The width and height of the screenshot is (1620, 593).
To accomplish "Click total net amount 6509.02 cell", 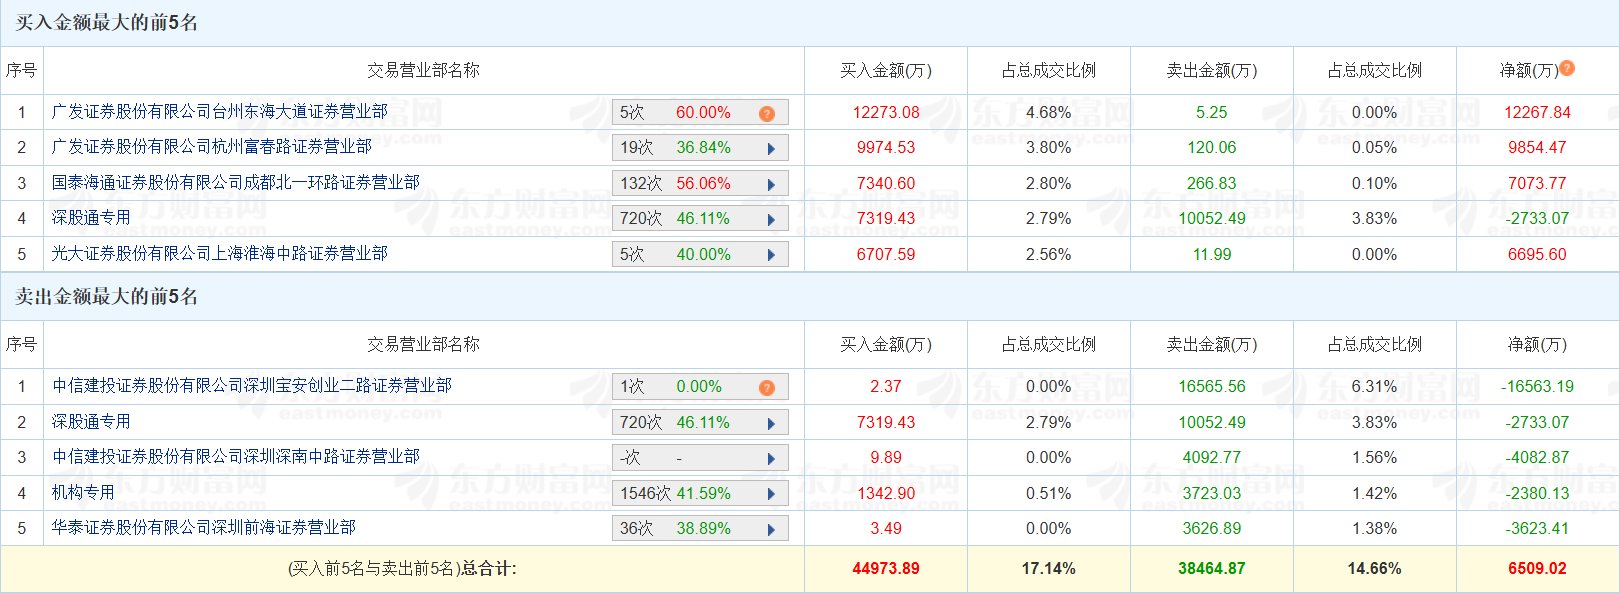I will coord(1537,568).
